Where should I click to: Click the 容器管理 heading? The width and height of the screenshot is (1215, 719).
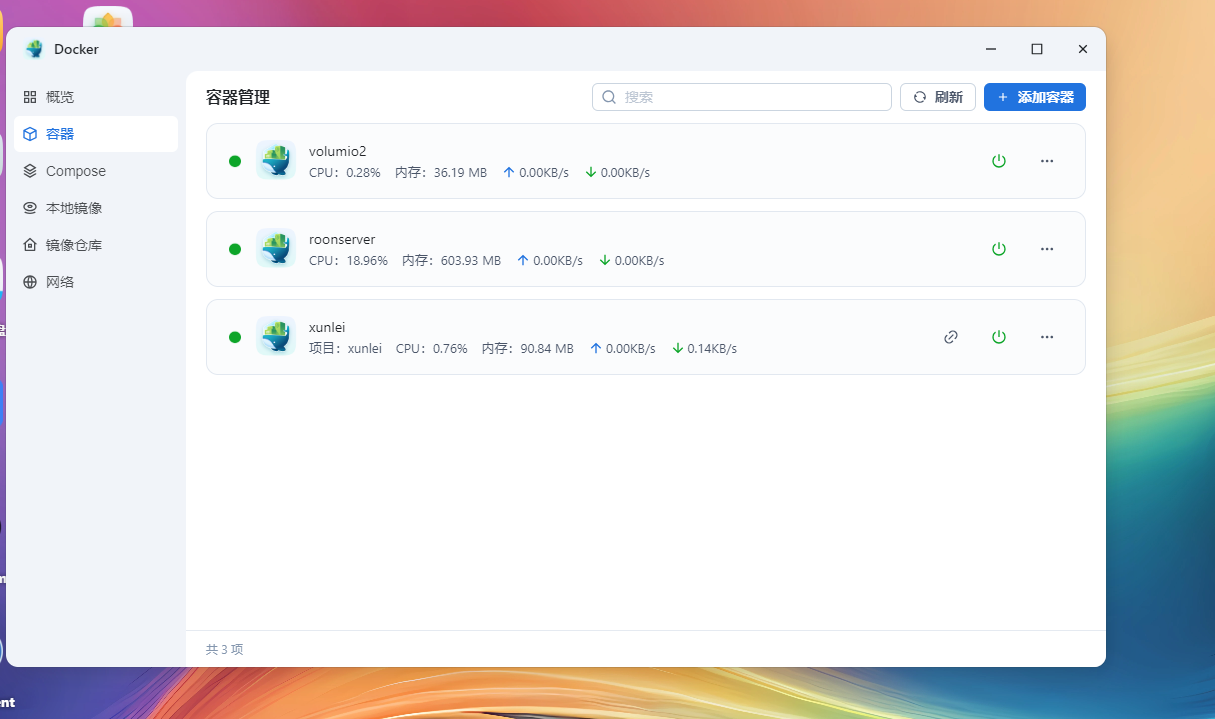(238, 97)
